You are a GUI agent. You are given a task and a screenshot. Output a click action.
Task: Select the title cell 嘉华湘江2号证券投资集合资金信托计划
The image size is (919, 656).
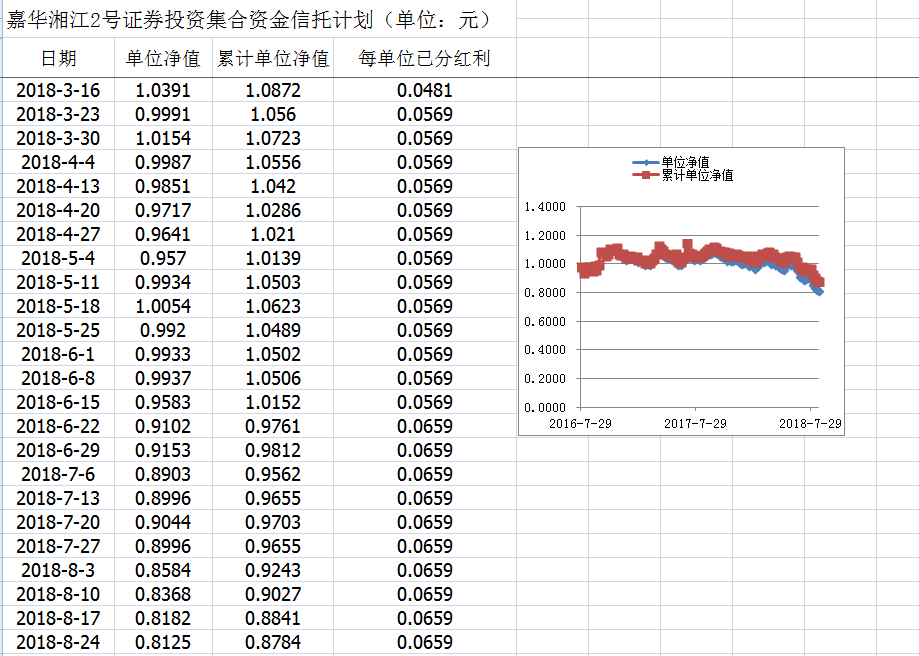click(x=259, y=19)
